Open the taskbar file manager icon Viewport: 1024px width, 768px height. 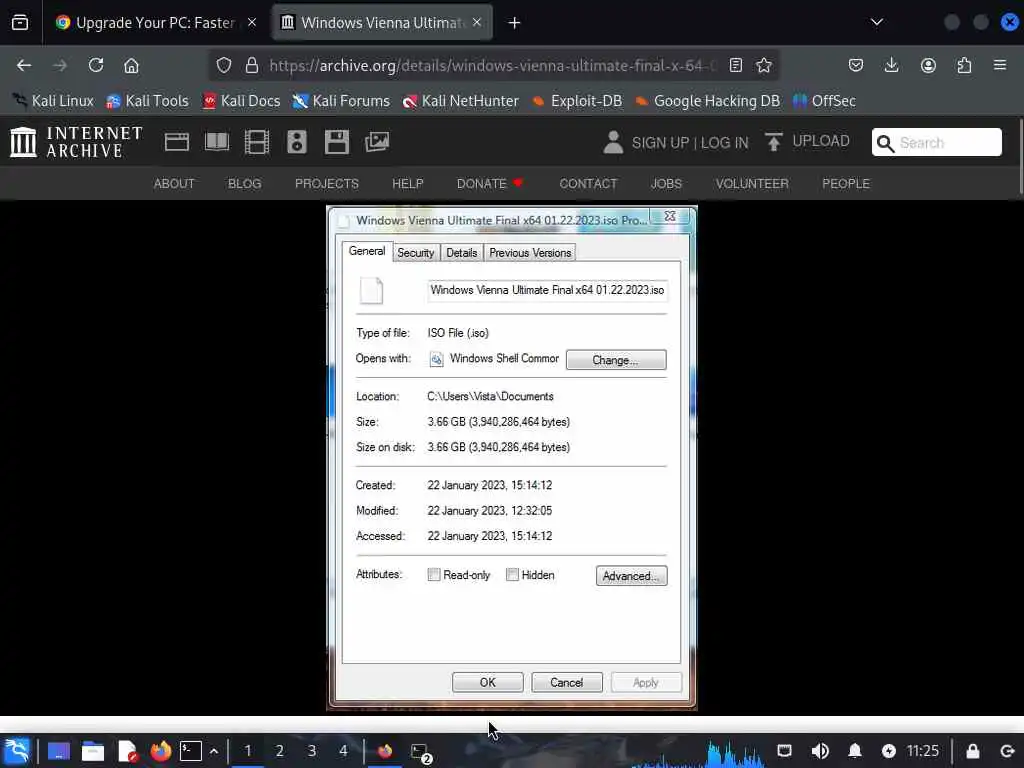coord(92,751)
